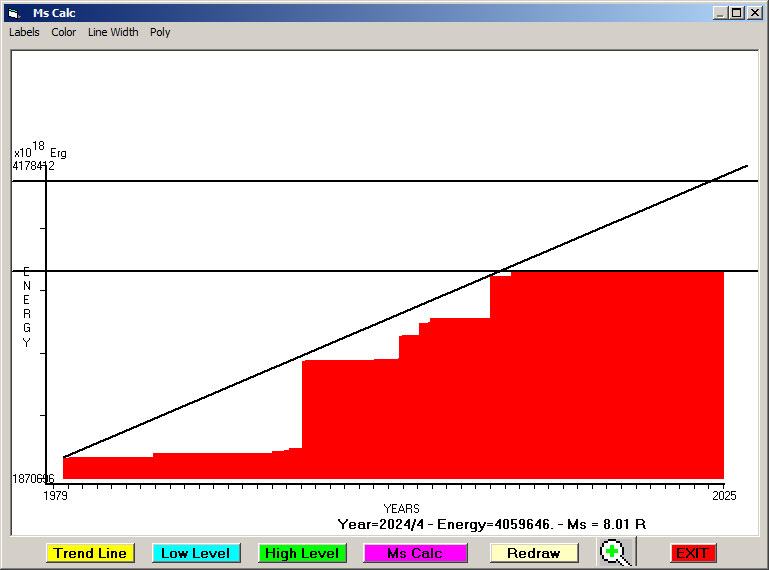Maximize the Ms Calc window
Image resolution: width=769 pixels, height=570 pixels.
[x=737, y=13]
